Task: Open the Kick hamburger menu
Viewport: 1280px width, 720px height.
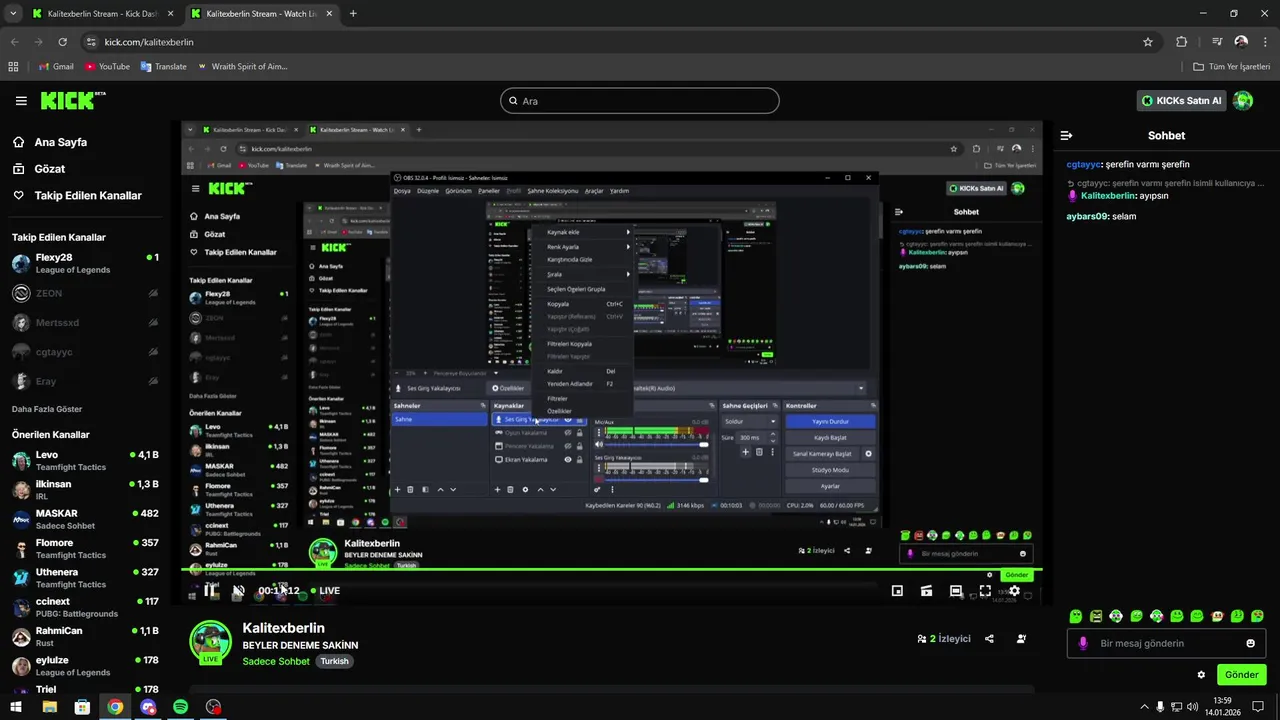Action: [x=21, y=101]
